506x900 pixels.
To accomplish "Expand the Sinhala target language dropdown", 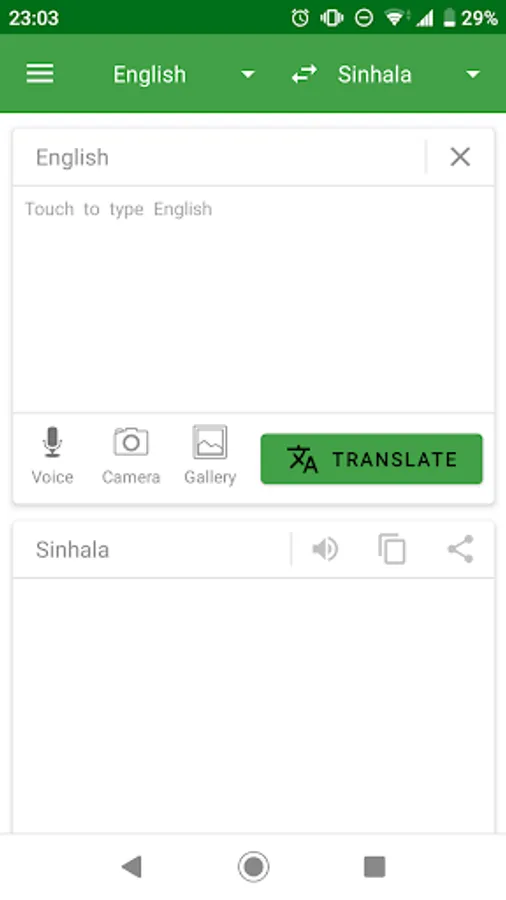I will 473,75.
